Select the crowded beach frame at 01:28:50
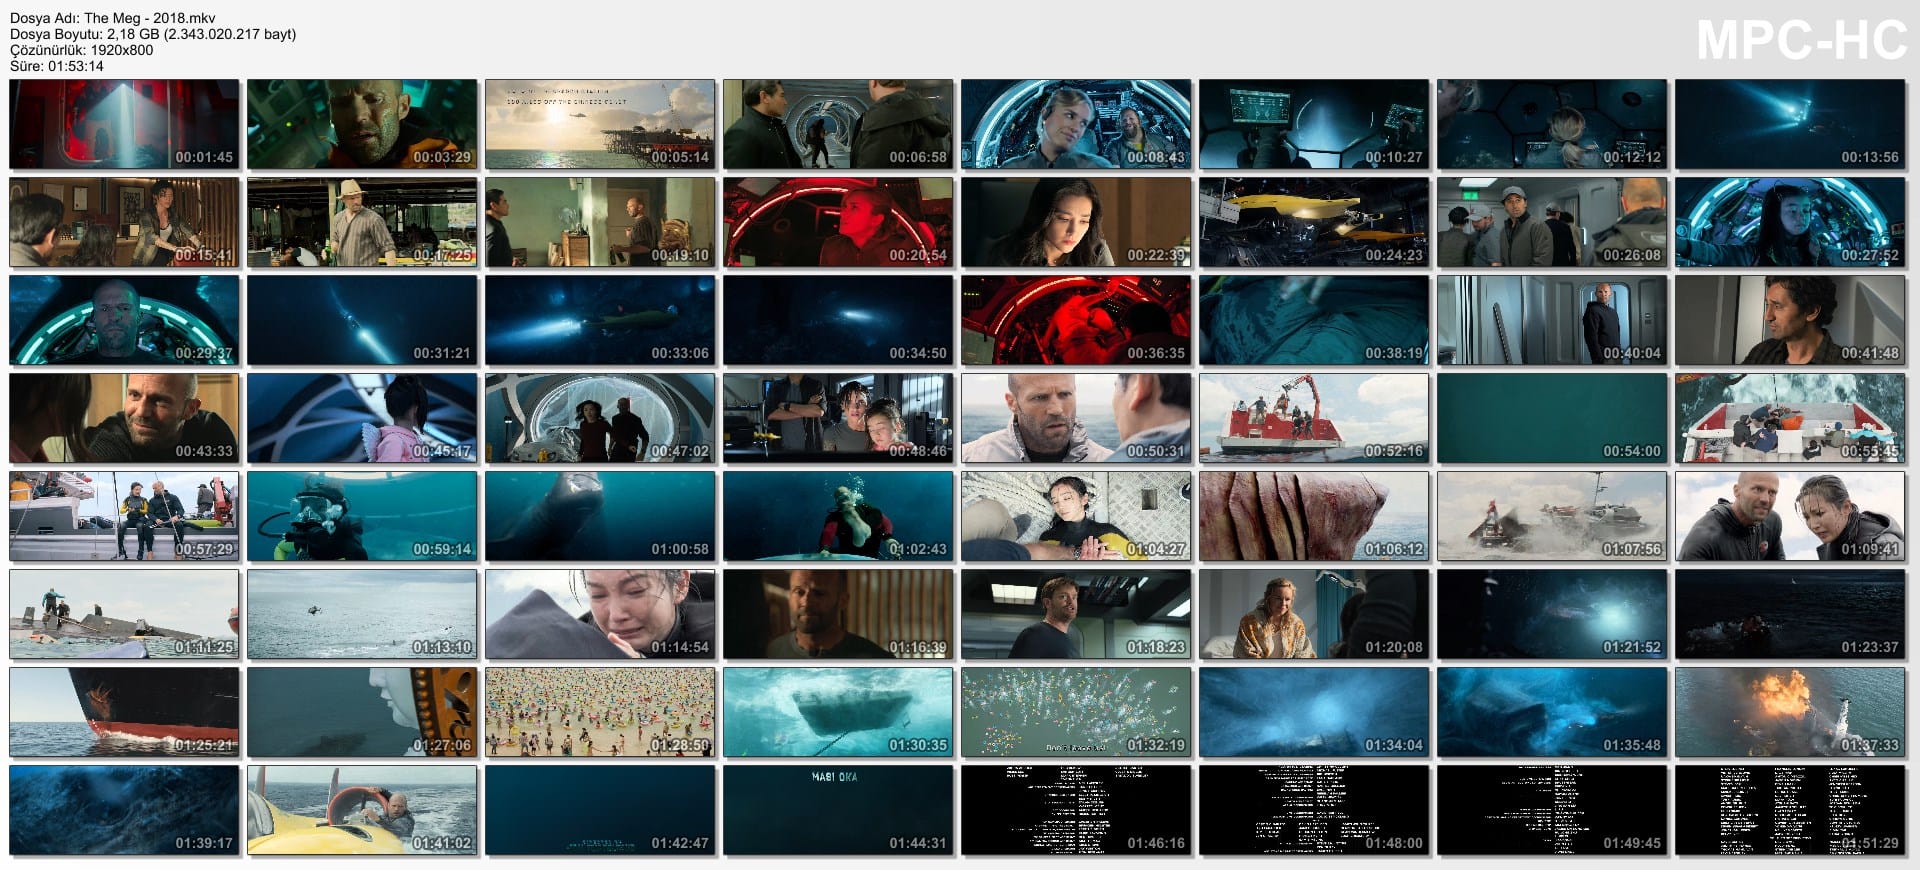 click(600, 712)
